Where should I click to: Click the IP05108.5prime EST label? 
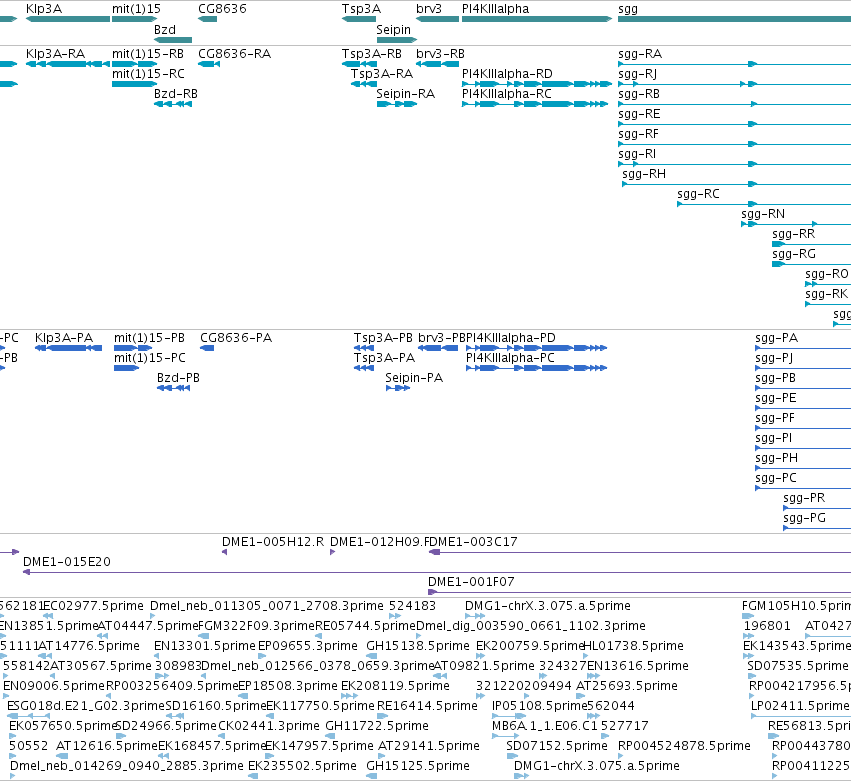click(540, 706)
